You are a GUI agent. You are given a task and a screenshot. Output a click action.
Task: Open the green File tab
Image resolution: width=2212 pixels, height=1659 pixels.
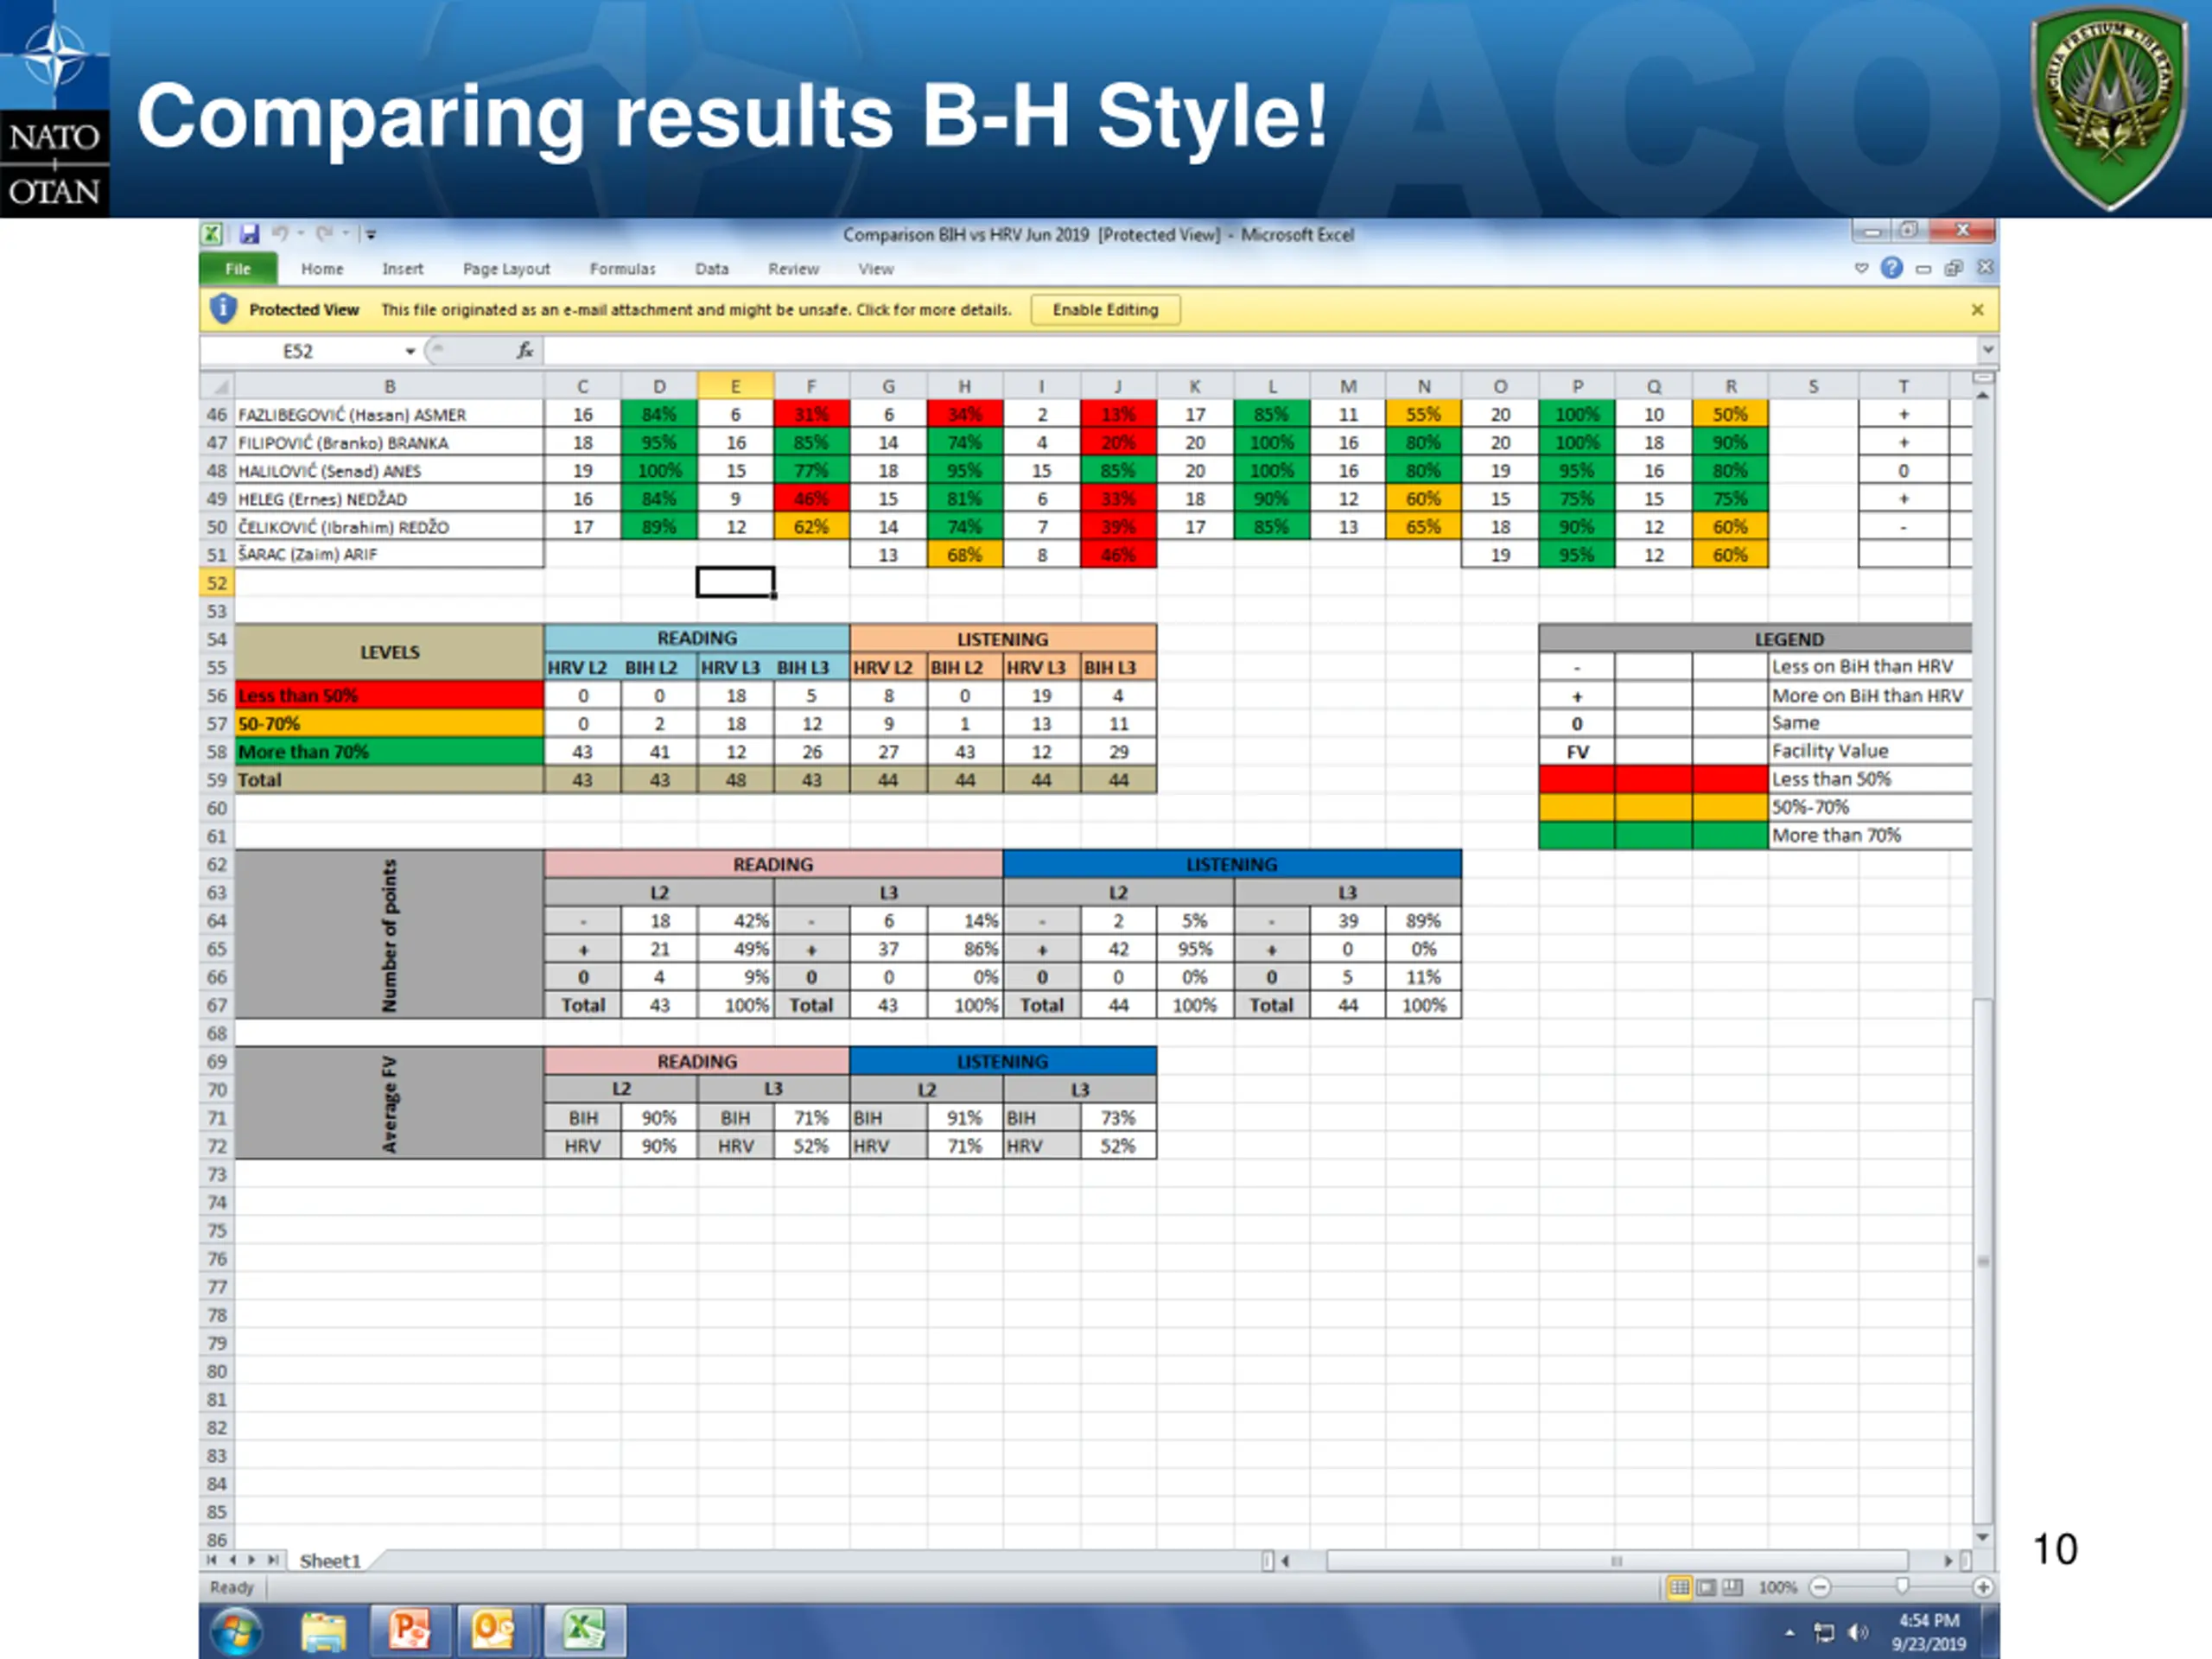[x=238, y=269]
